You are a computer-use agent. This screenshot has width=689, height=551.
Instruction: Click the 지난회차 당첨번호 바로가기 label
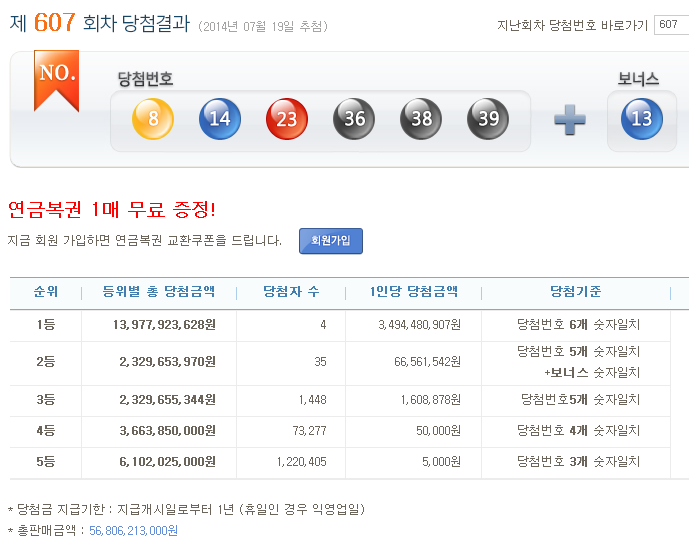(x=573, y=25)
